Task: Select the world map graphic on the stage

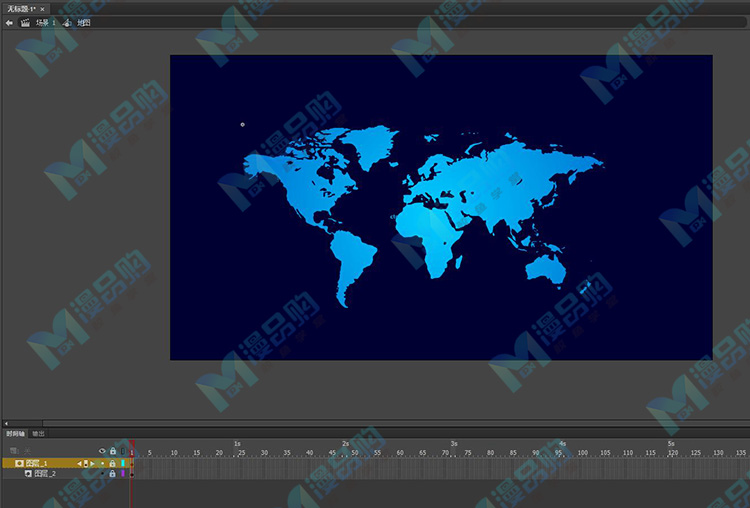Action: [424, 217]
